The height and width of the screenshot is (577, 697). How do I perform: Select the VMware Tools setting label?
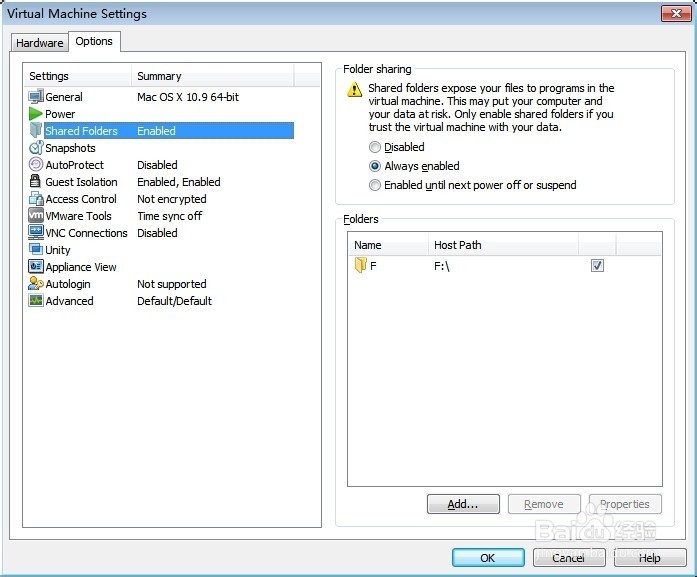(78, 216)
